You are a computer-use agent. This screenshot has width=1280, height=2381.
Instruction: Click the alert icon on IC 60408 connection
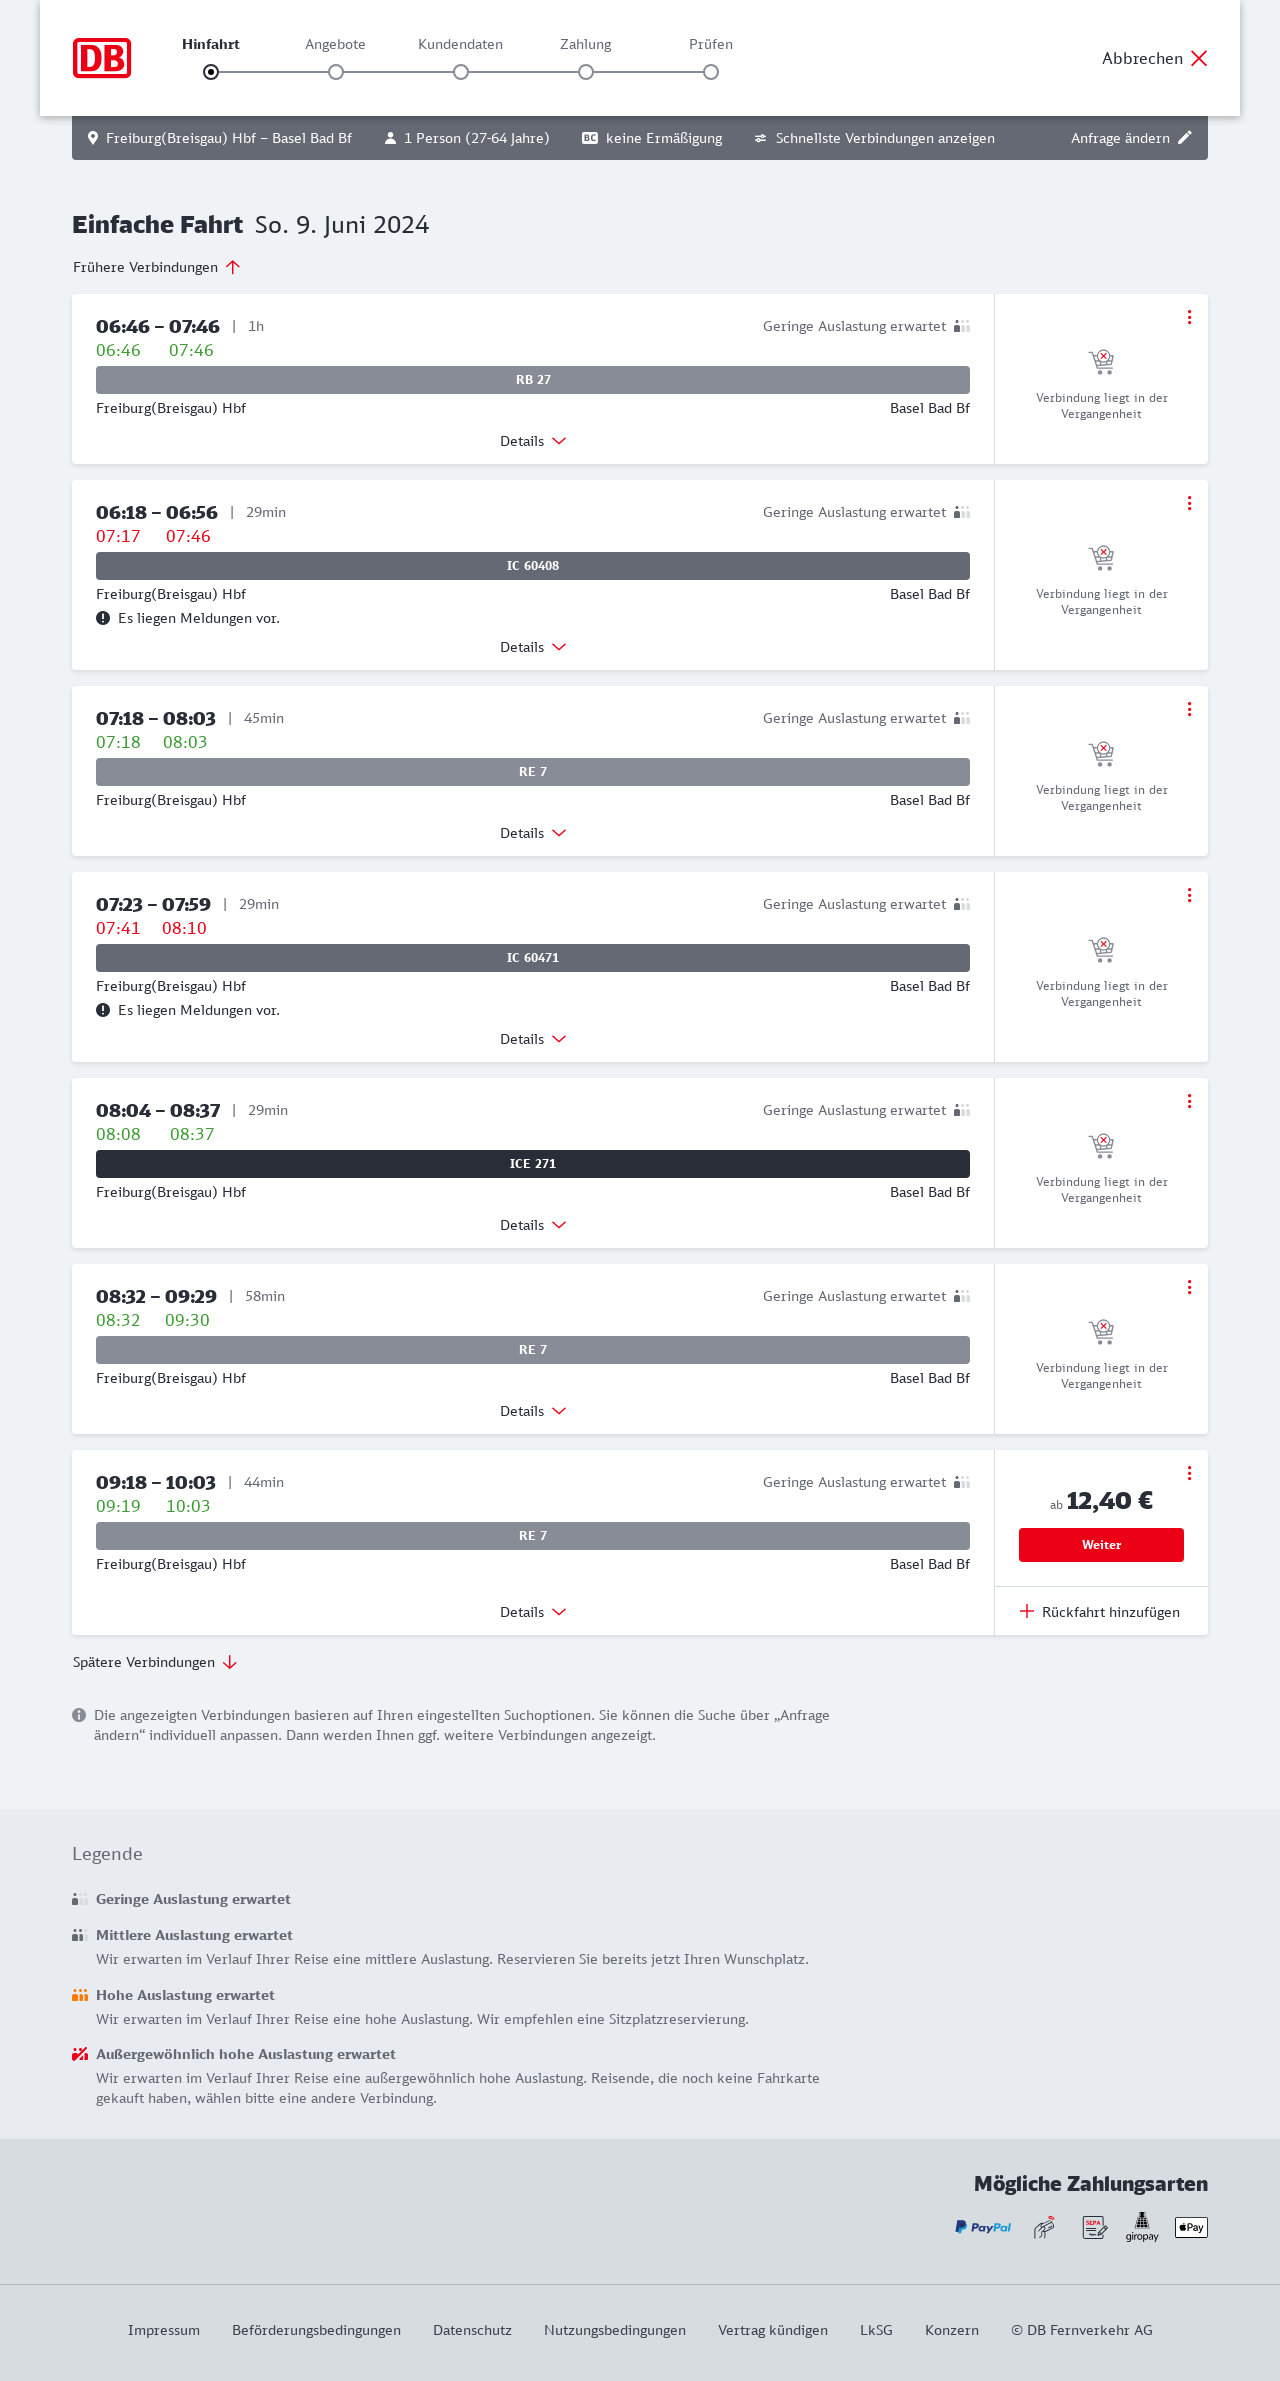tap(103, 618)
